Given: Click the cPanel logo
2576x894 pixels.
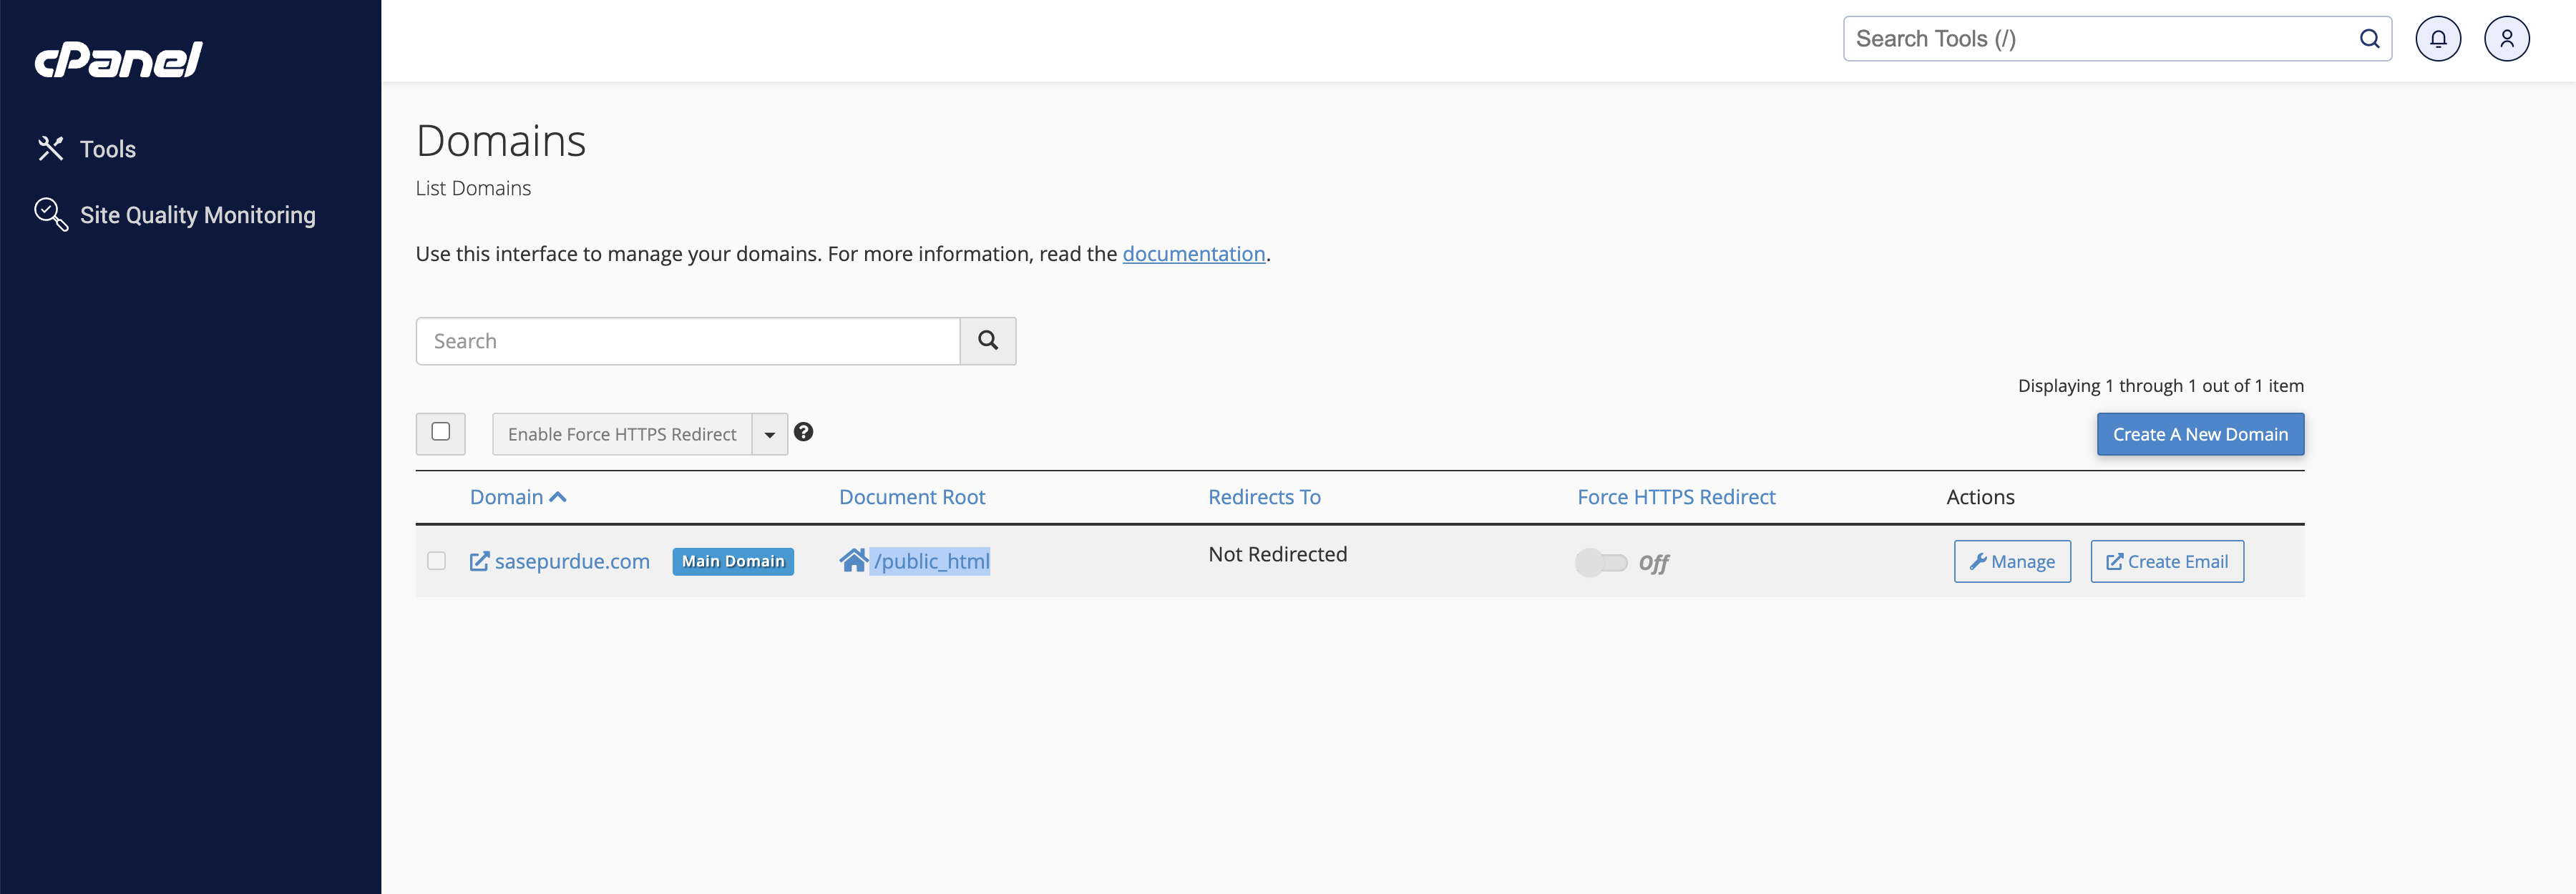Looking at the screenshot, I should coord(118,57).
